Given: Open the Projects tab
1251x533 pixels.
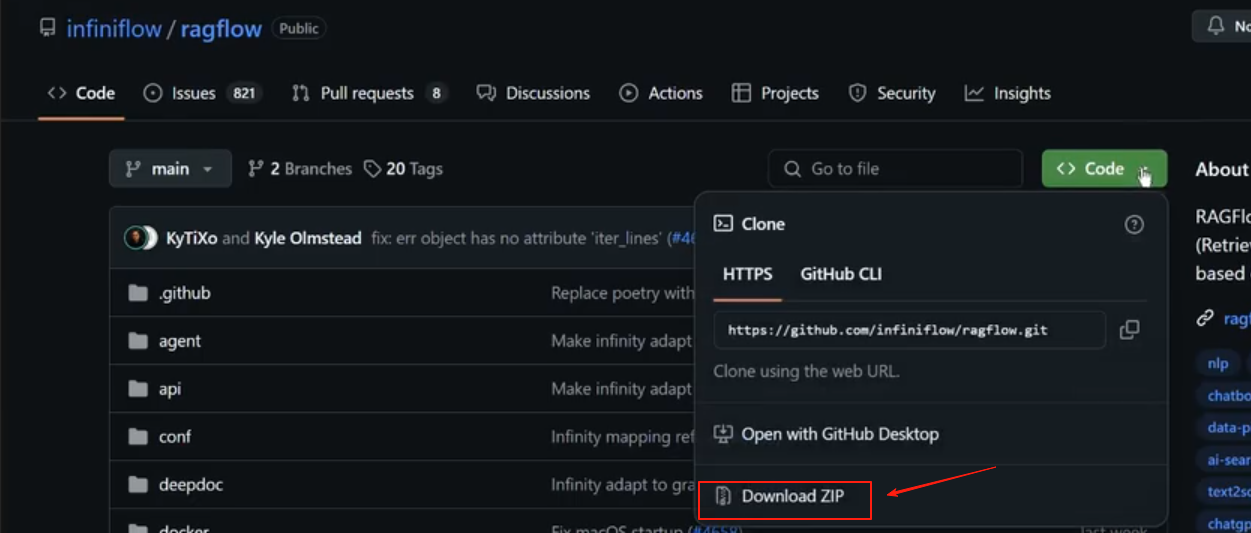Looking at the screenshot, I should (775, 93).
